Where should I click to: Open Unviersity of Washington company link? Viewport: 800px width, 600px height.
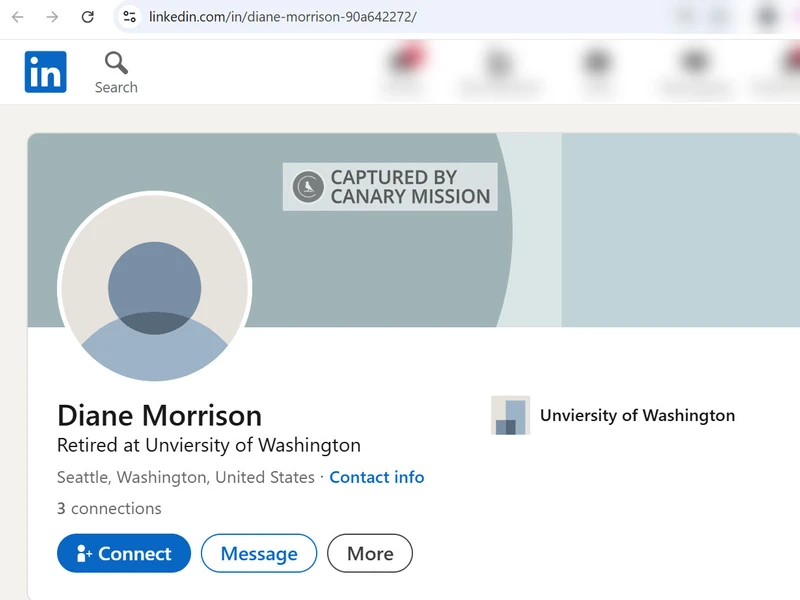click(x=637, y=415)
